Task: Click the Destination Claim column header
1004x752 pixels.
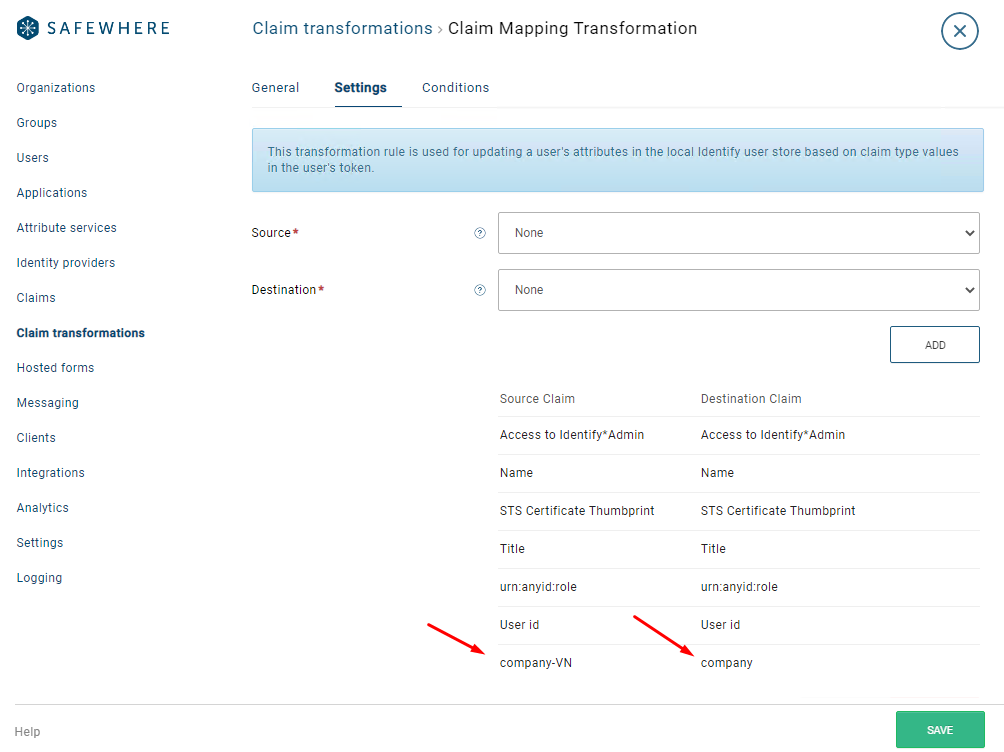Action: 750,399
